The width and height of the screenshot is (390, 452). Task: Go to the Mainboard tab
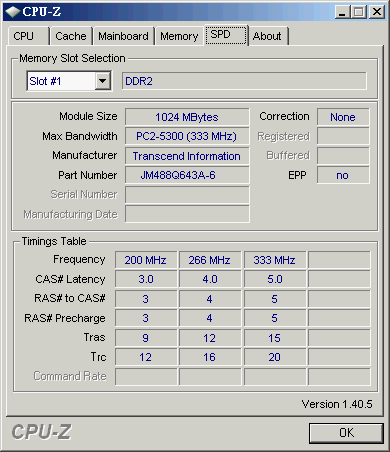(x=123, y=36)
